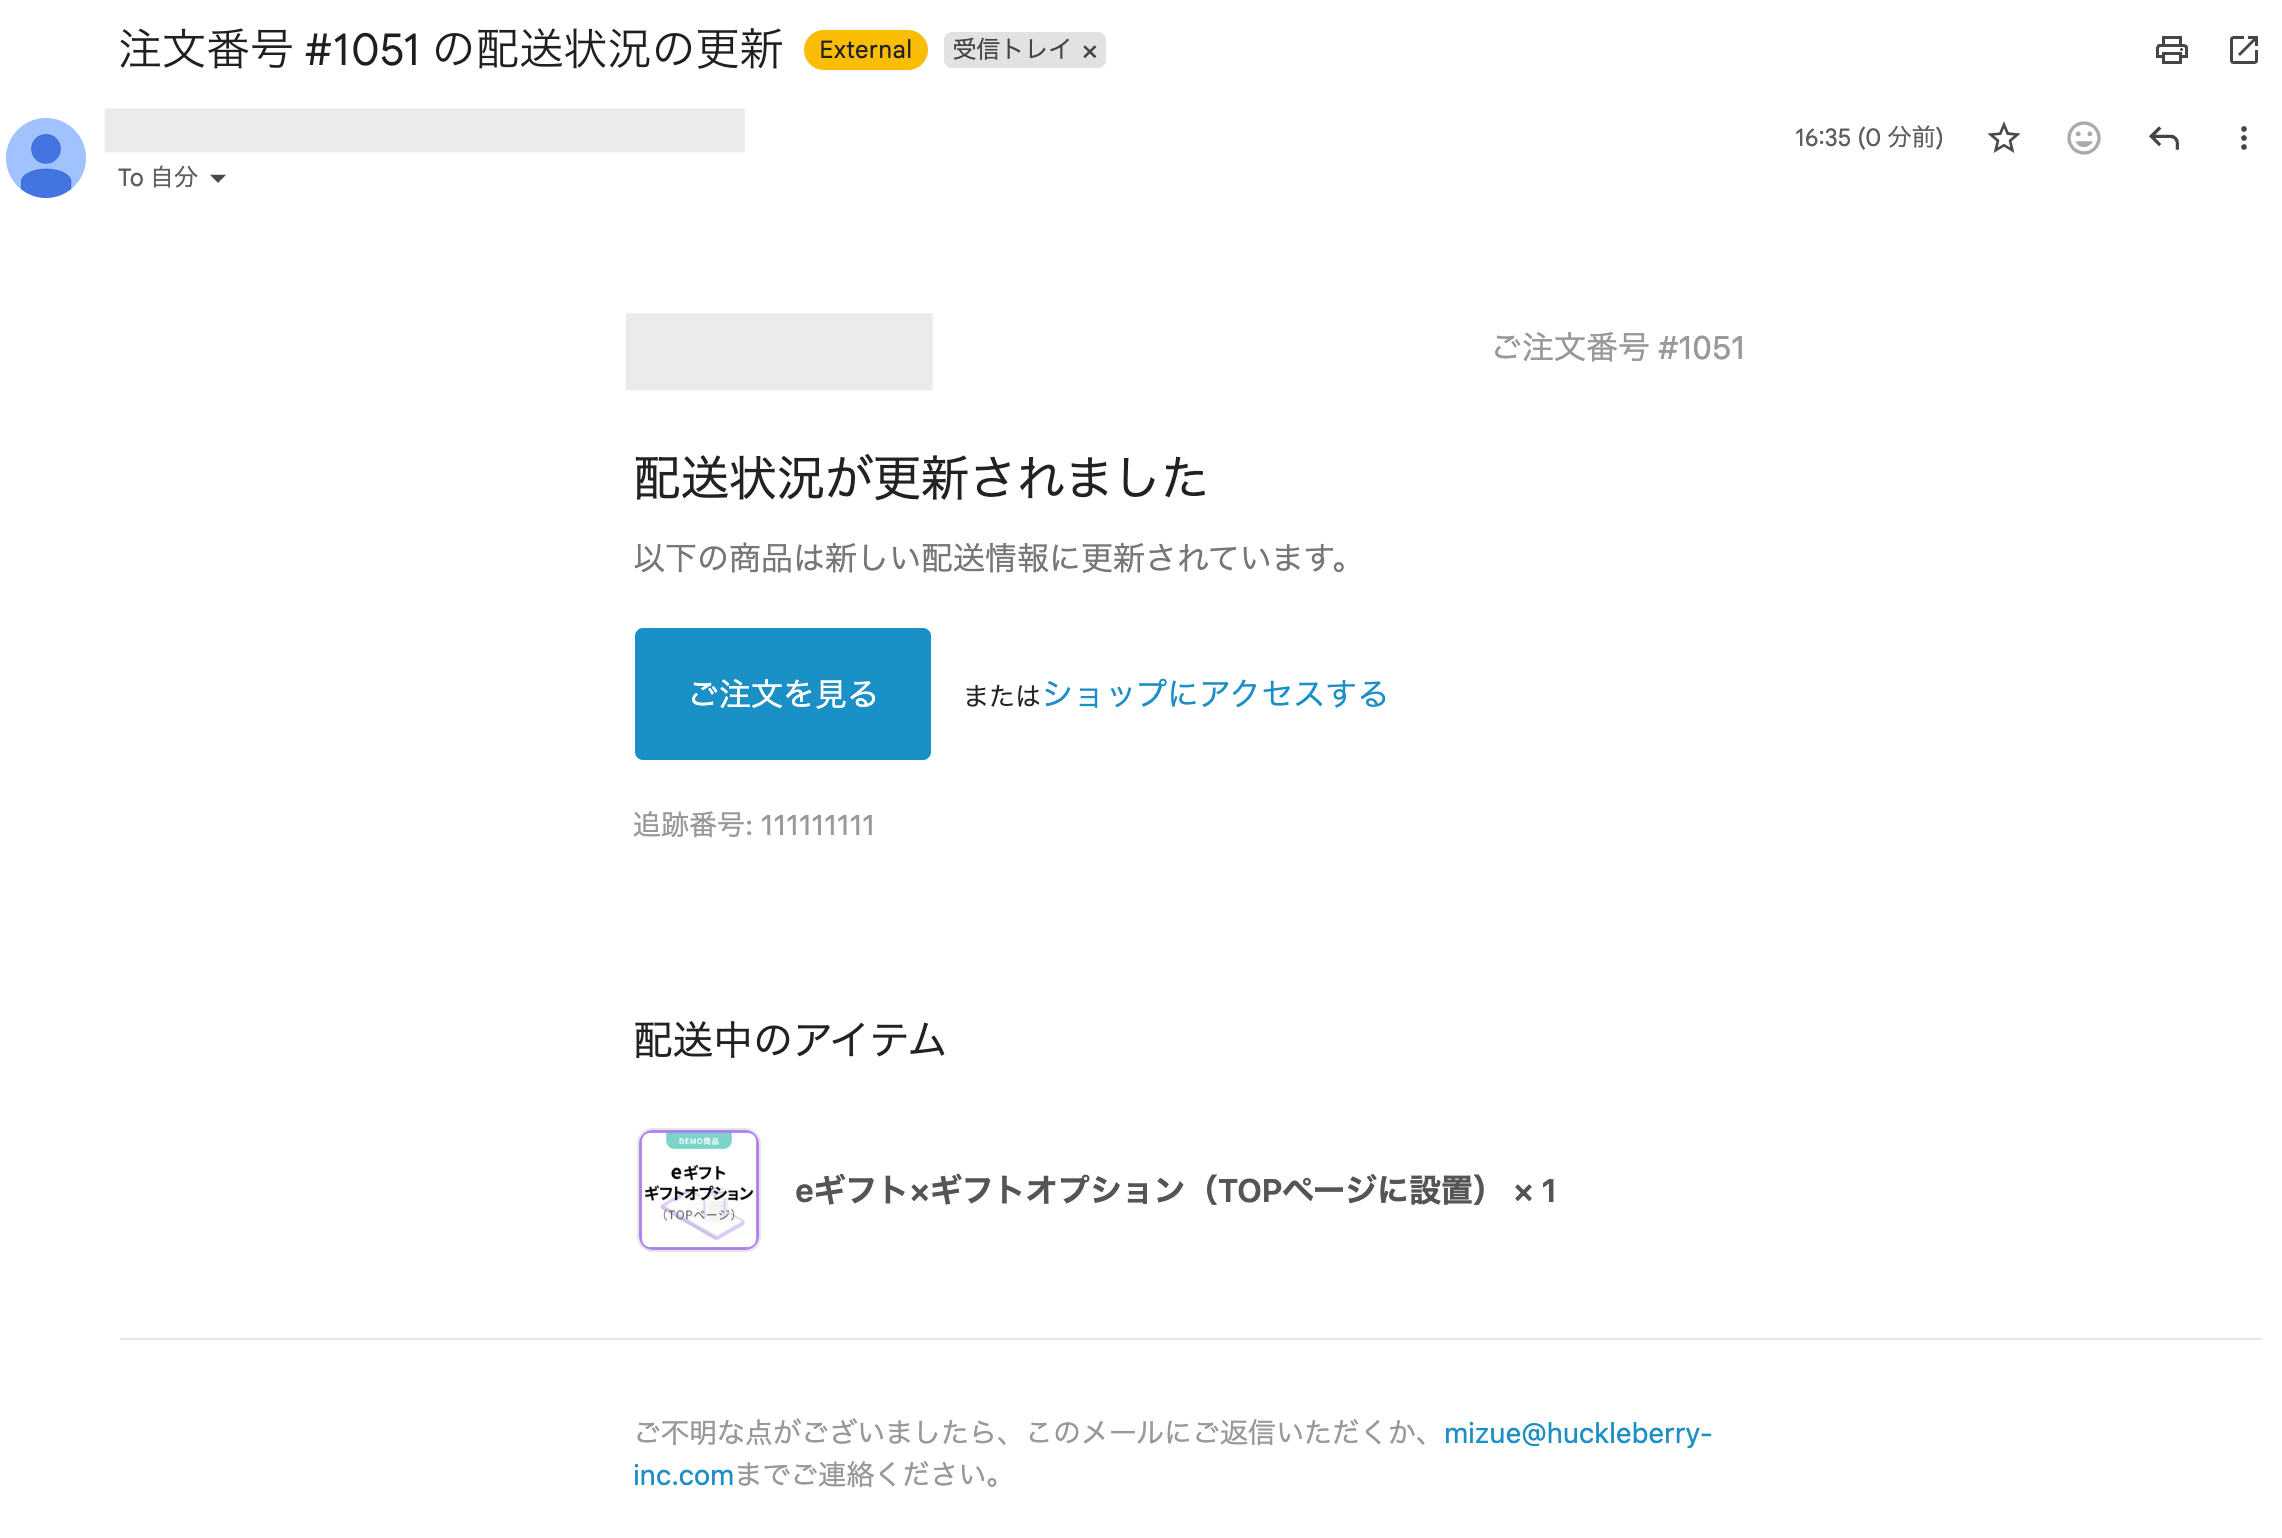Viewport: 2282px width, 1538px height.
Task: Click the redacted sender name field
Action: pos(424,131)
